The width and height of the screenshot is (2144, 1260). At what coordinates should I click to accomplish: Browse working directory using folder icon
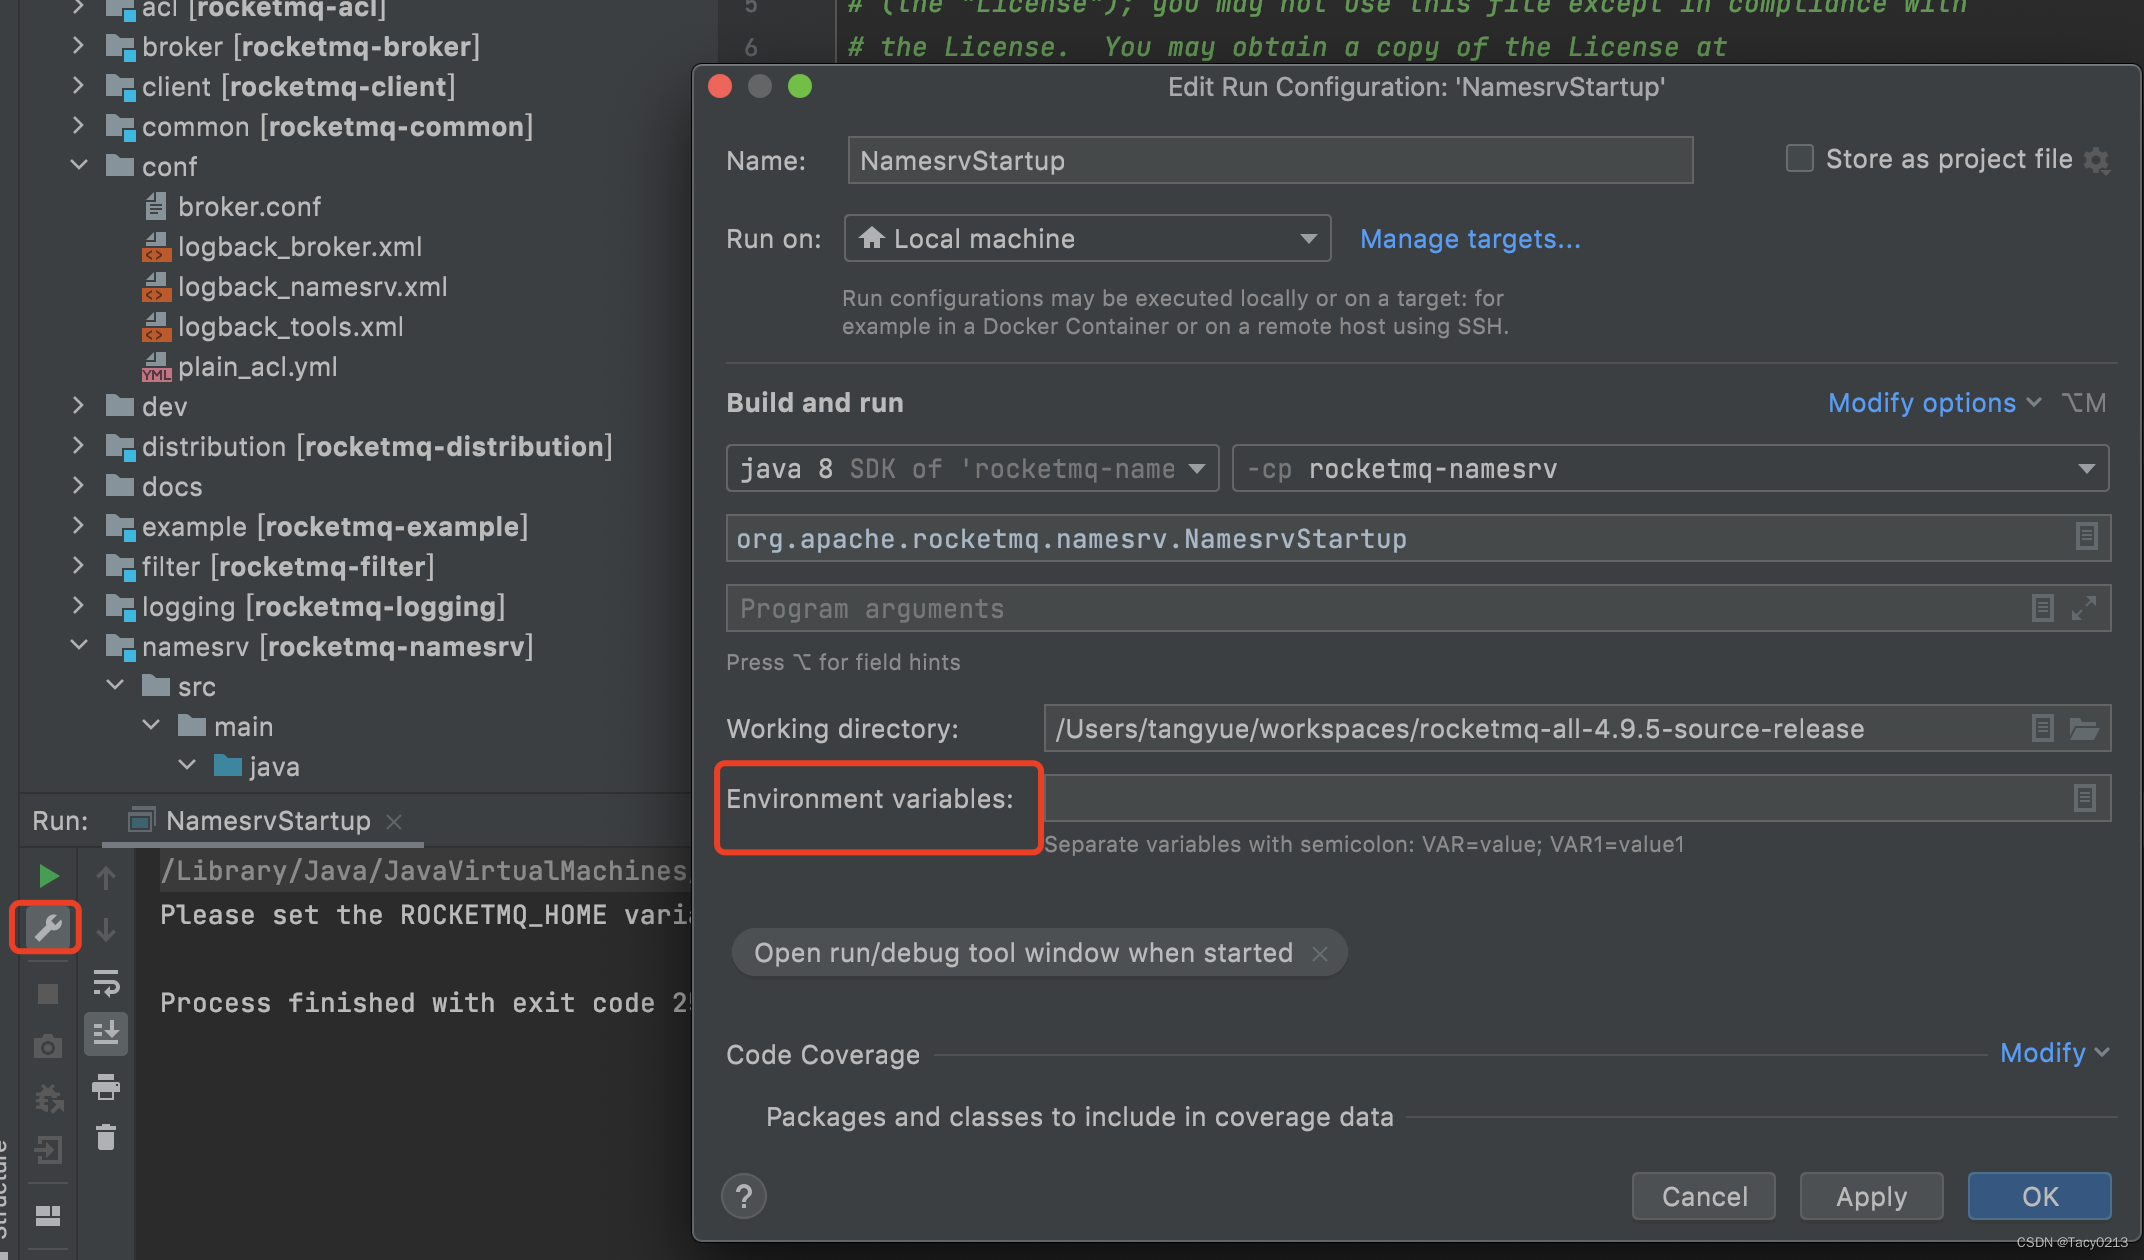click(2084, 728)
